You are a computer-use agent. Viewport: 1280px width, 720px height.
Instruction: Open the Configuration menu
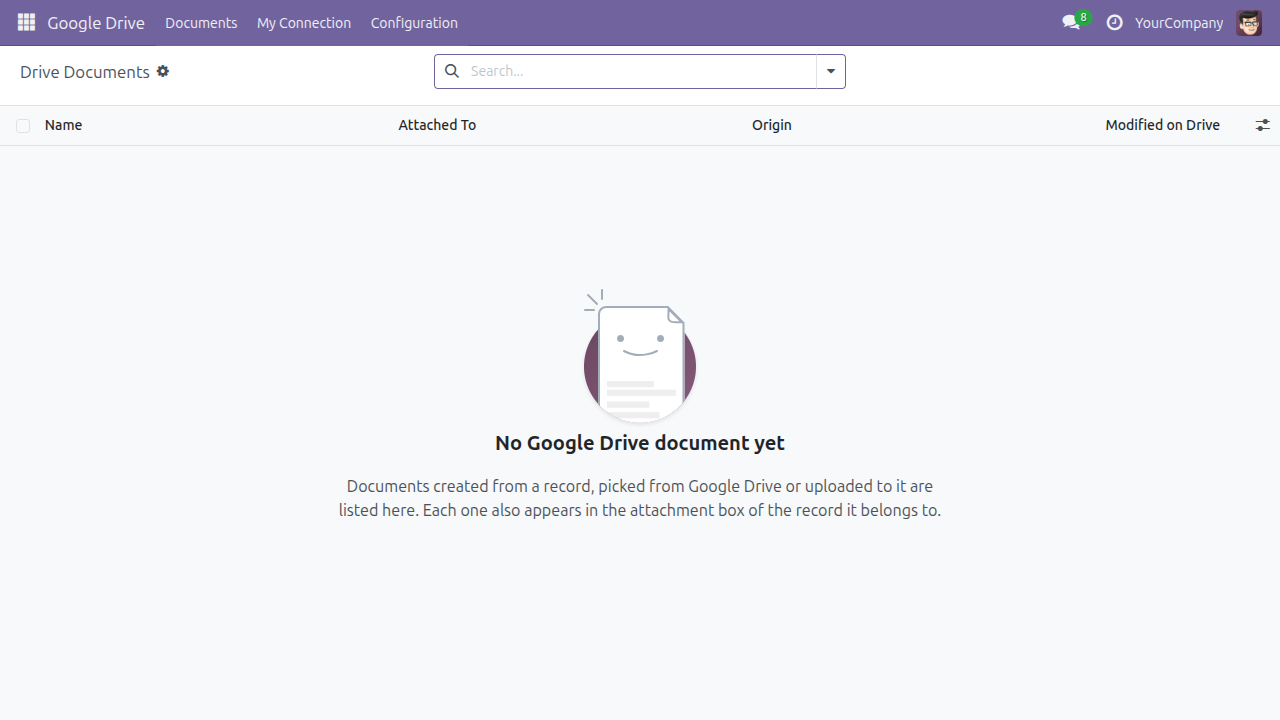click(x=414, y=22)
